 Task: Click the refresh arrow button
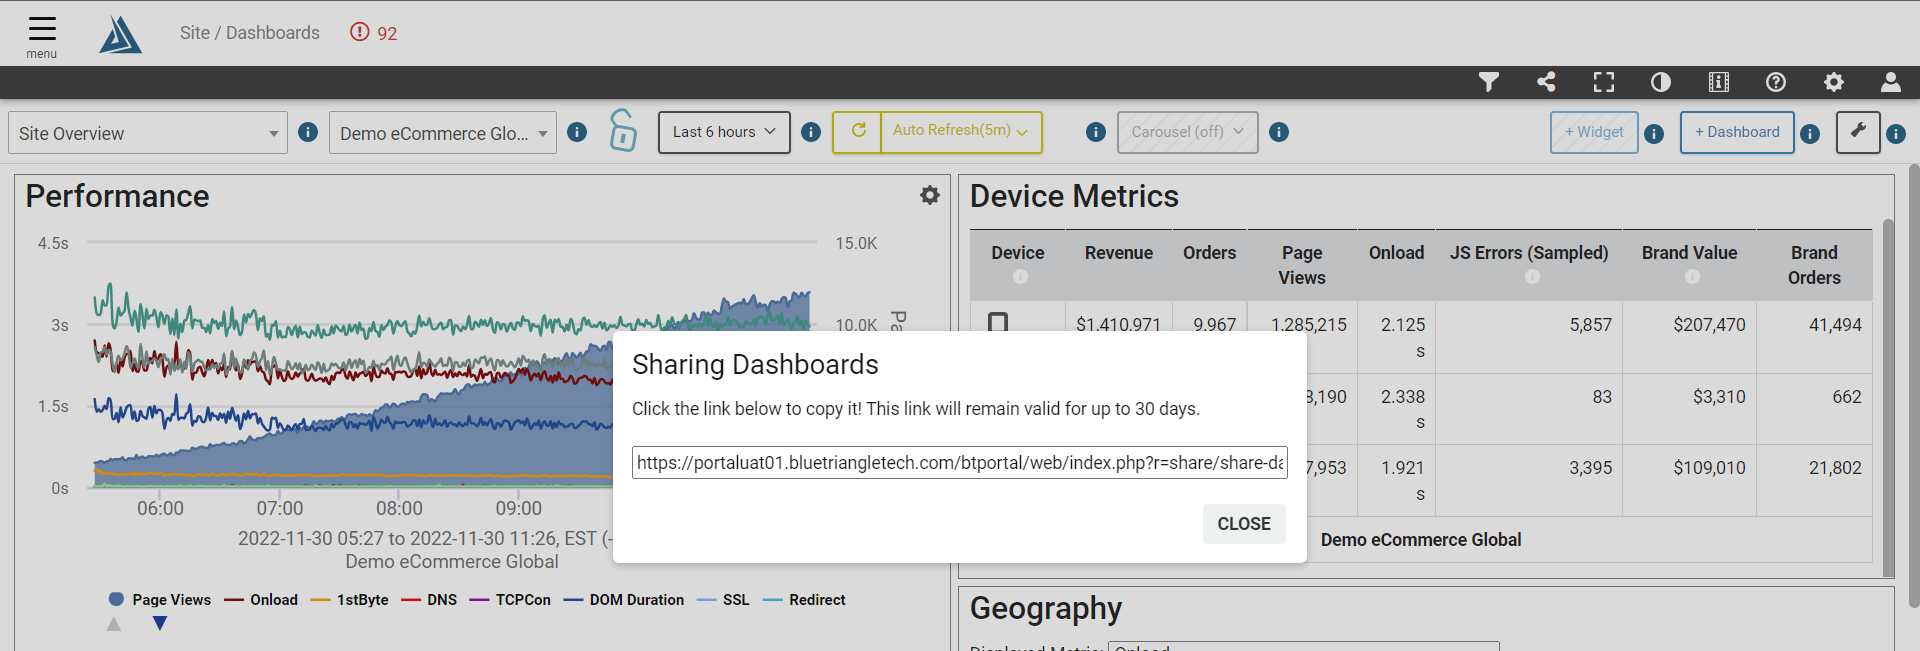[x=858, y=131]
